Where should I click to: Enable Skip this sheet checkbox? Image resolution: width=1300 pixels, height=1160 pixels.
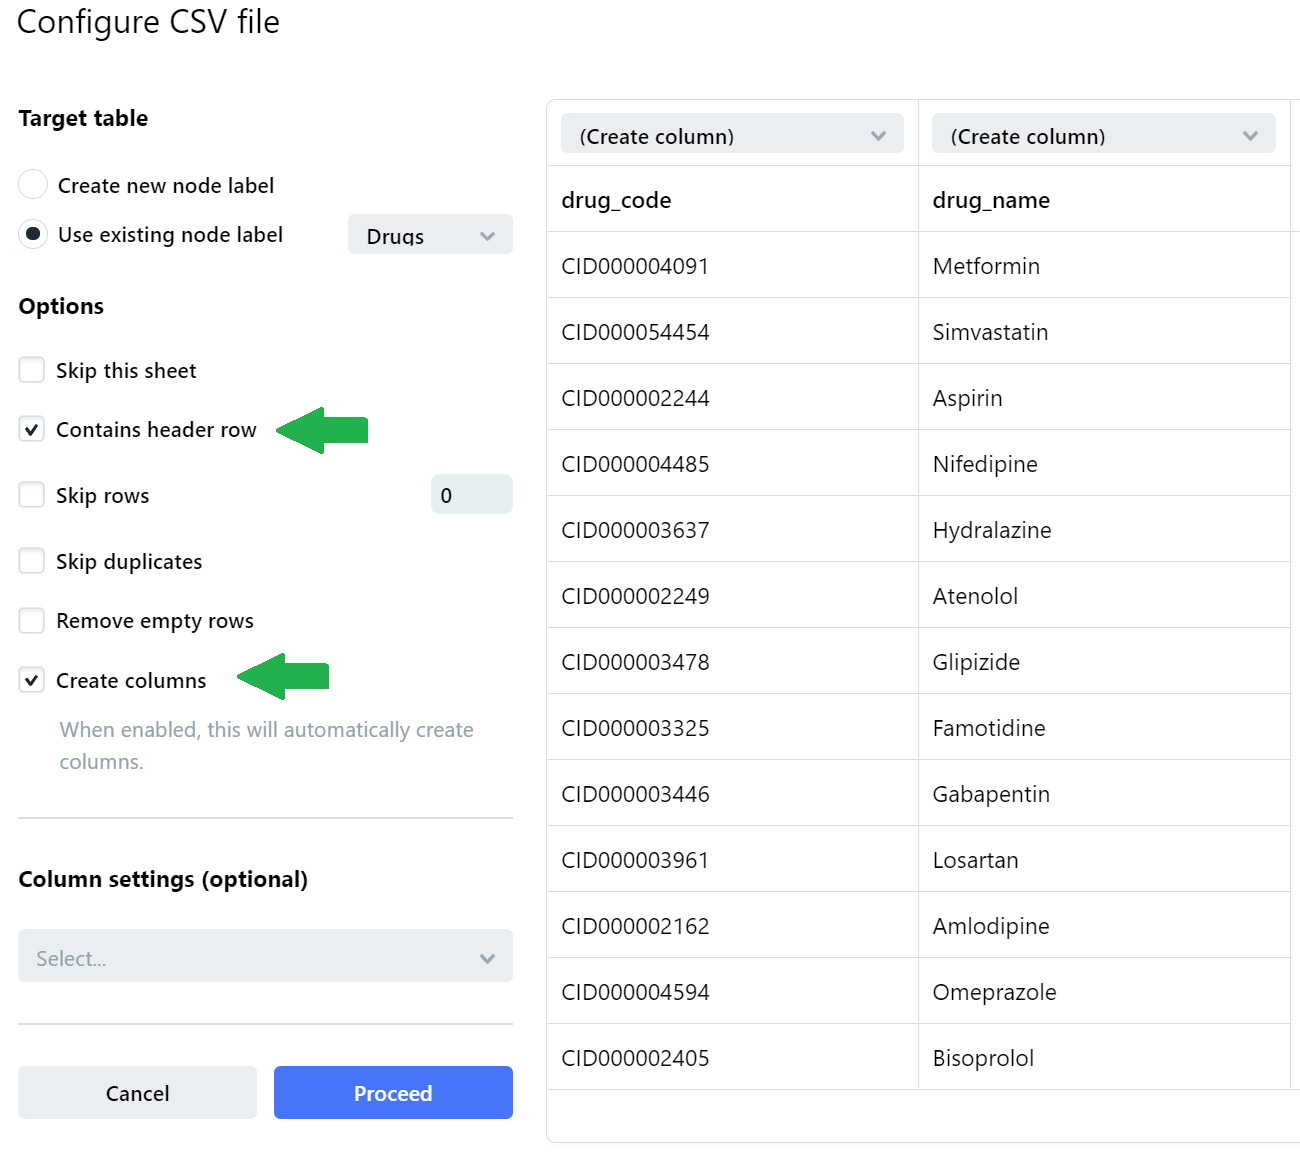click(x=32, y=370)
